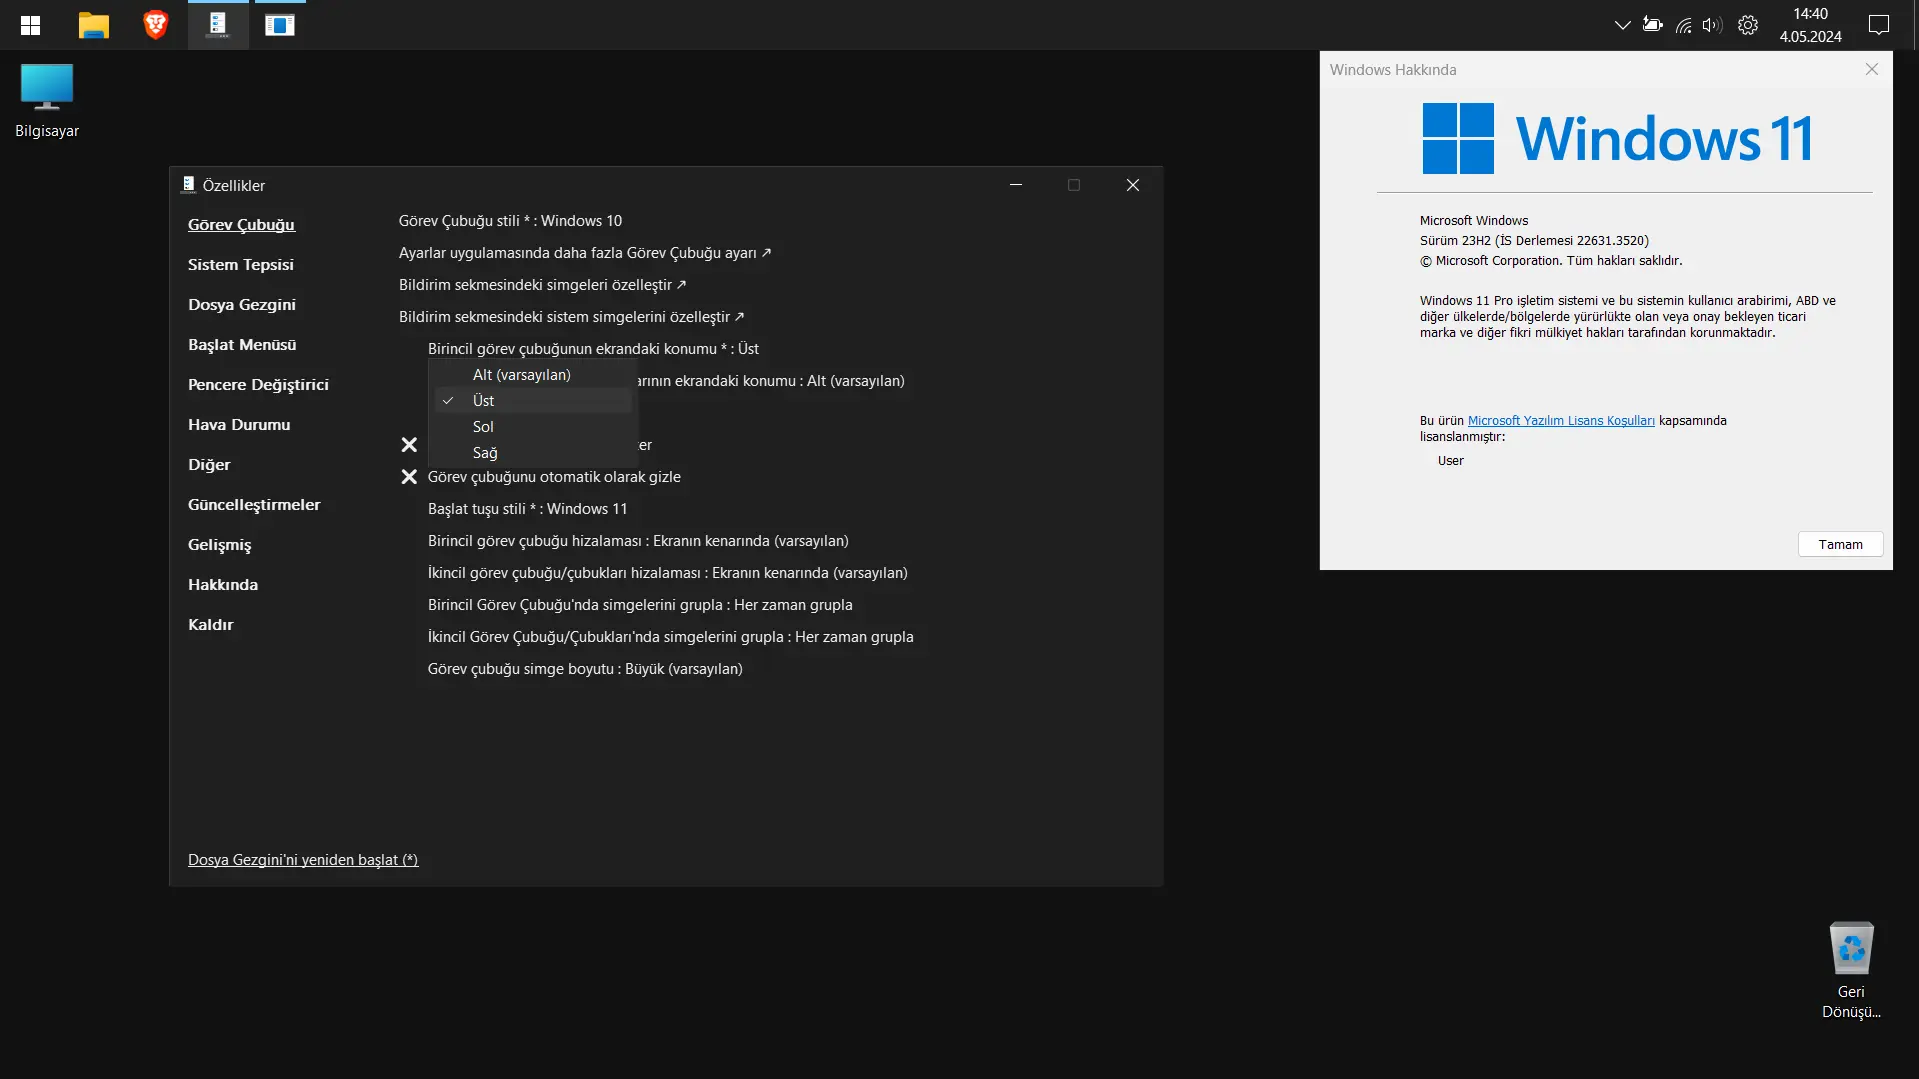This screenshot has height=1079, width=1919.
Task: Open the Görev Çubuğu section
Action: [x=241, y=225]
